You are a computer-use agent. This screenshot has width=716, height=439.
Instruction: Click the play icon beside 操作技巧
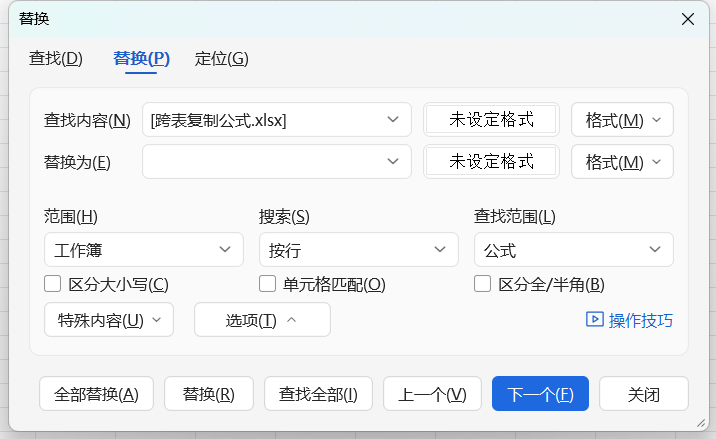click(594, 320)
